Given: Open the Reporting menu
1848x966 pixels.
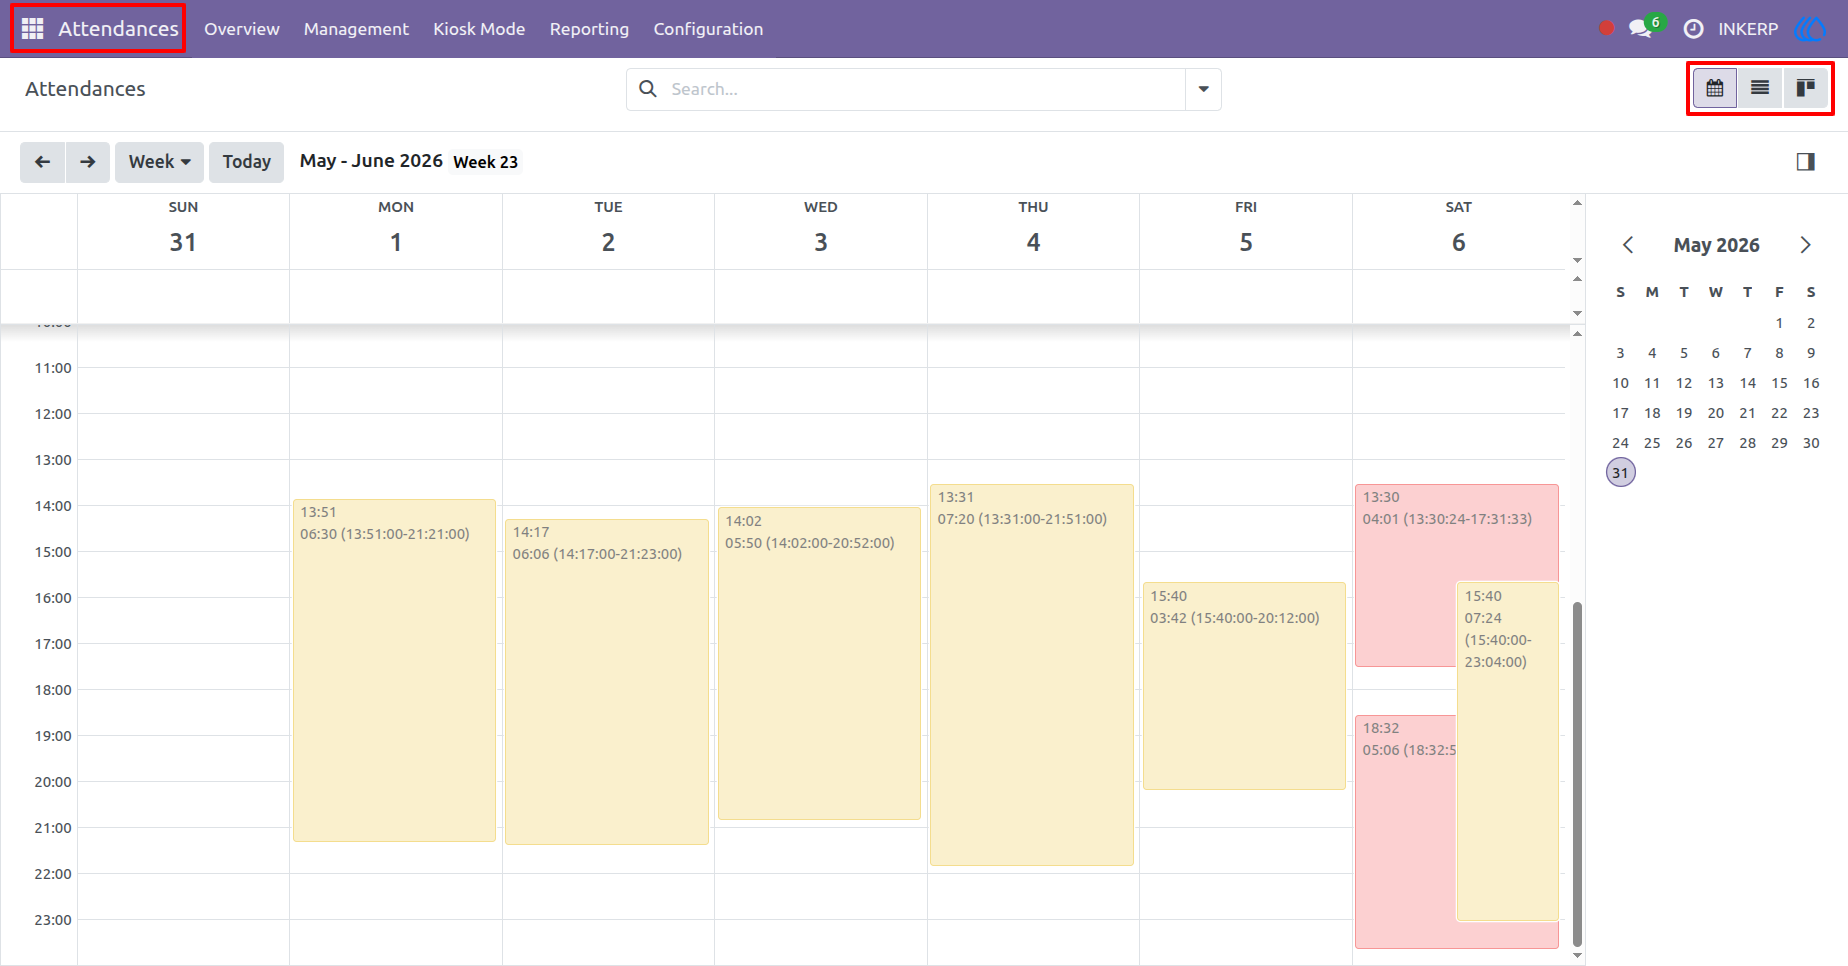Looking at the screenshot, I should pyautogui.click(x=589, y=29).
